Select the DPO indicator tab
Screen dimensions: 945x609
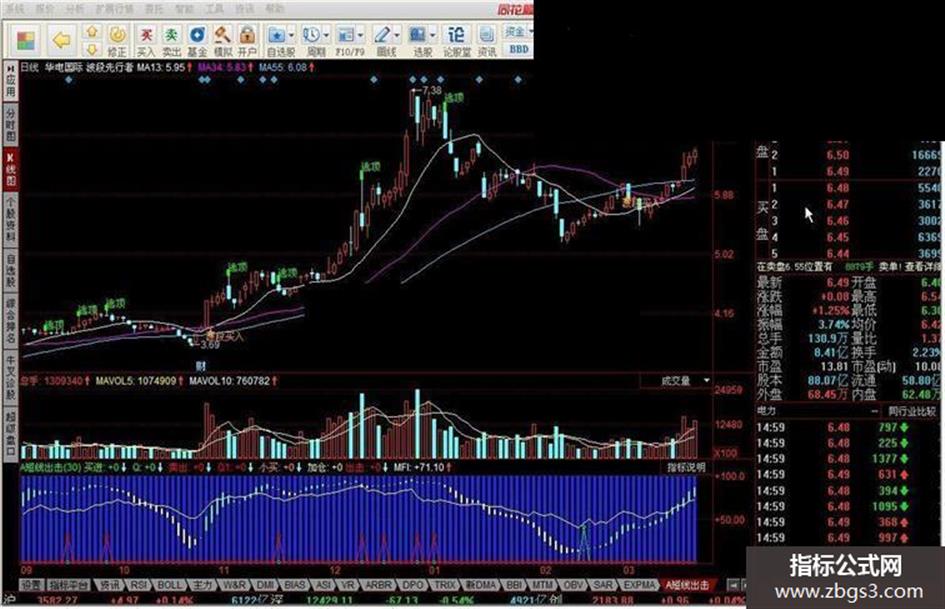(413, 585)
